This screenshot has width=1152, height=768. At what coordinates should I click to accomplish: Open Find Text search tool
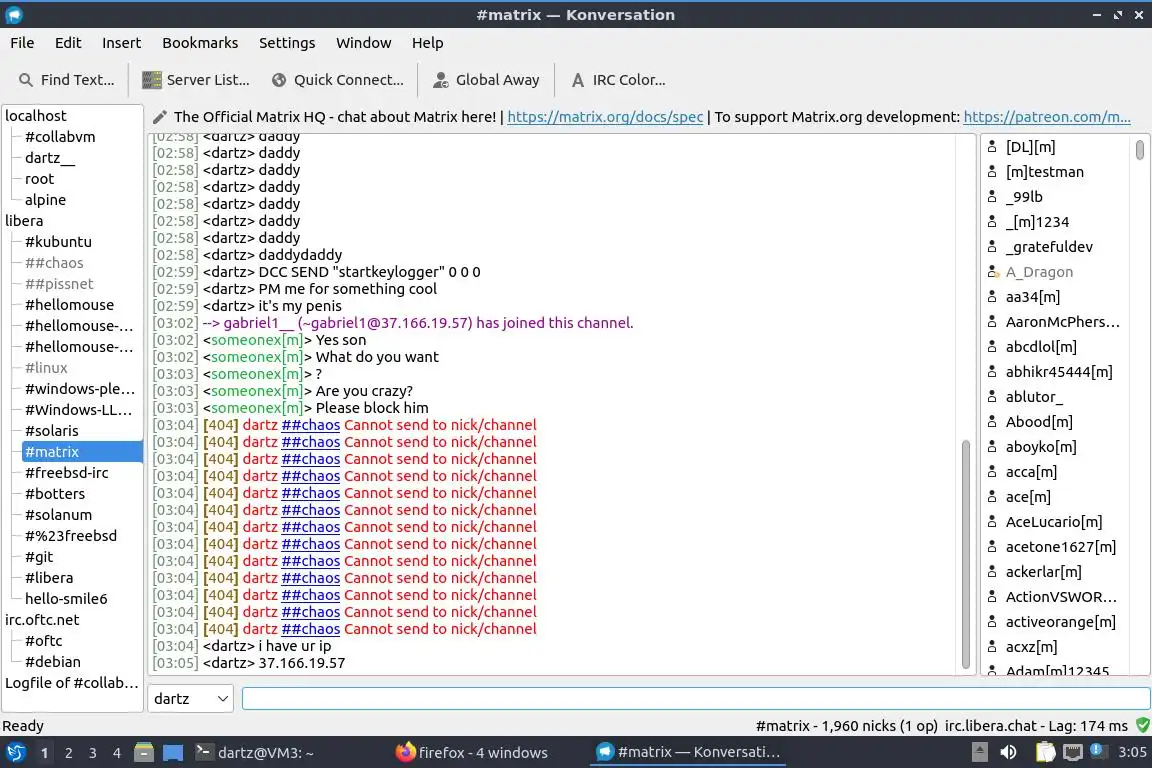pos(66,80)
